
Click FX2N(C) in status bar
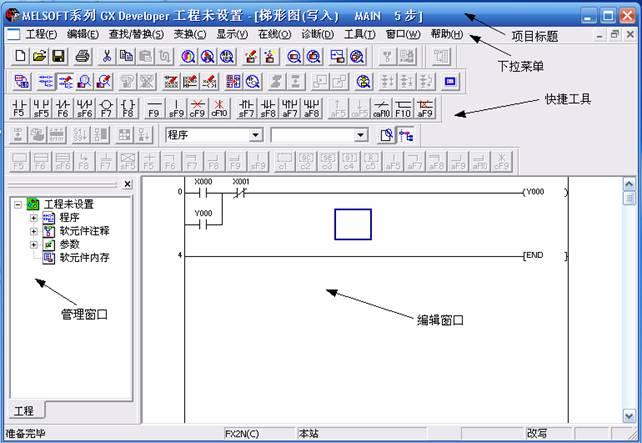point(242,434)
